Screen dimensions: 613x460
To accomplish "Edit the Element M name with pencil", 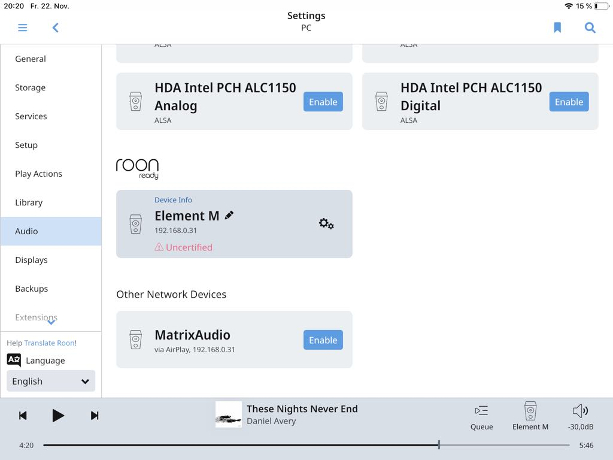I will pyautogui.click(x=229, y=215).
